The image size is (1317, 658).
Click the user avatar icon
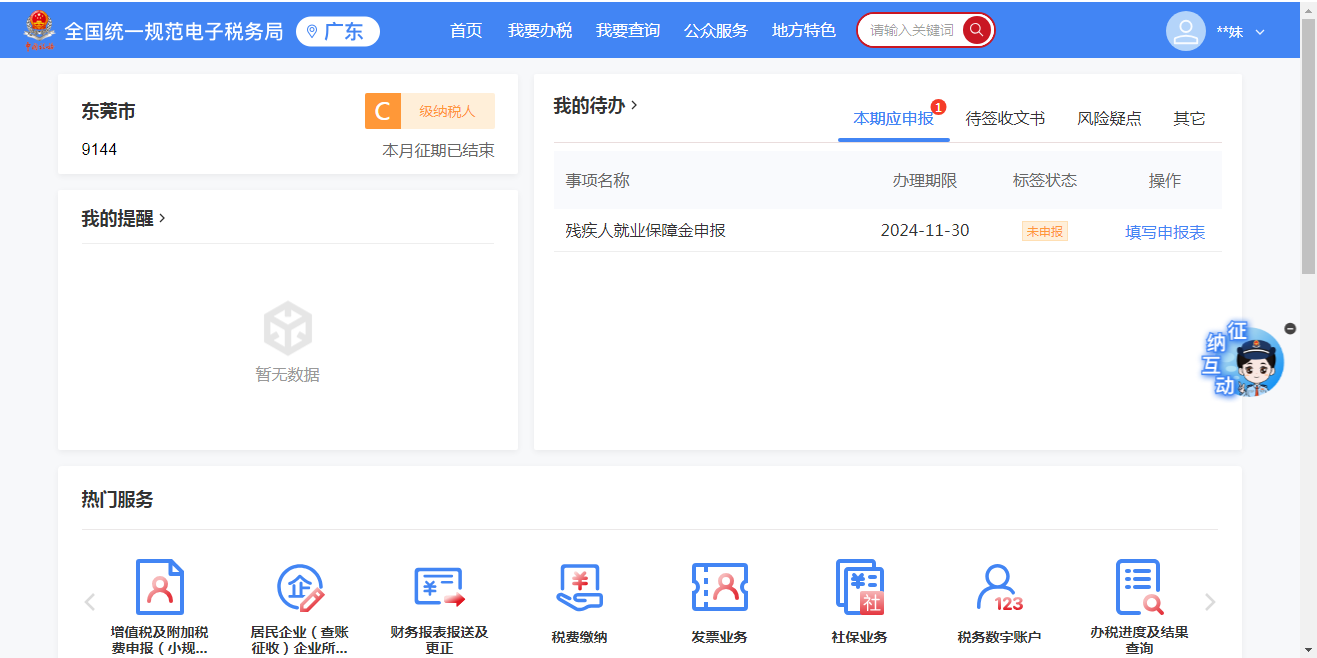pos(1186,31)
